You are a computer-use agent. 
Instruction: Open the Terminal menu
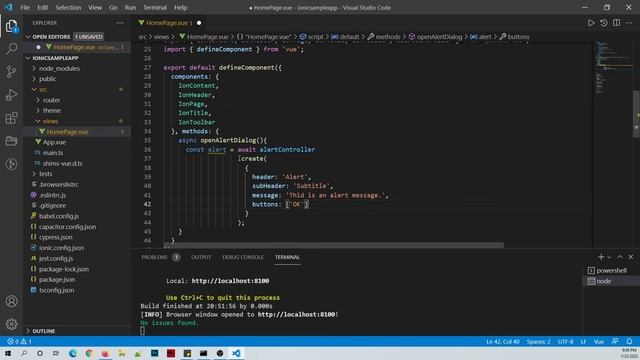pos(155,7)
